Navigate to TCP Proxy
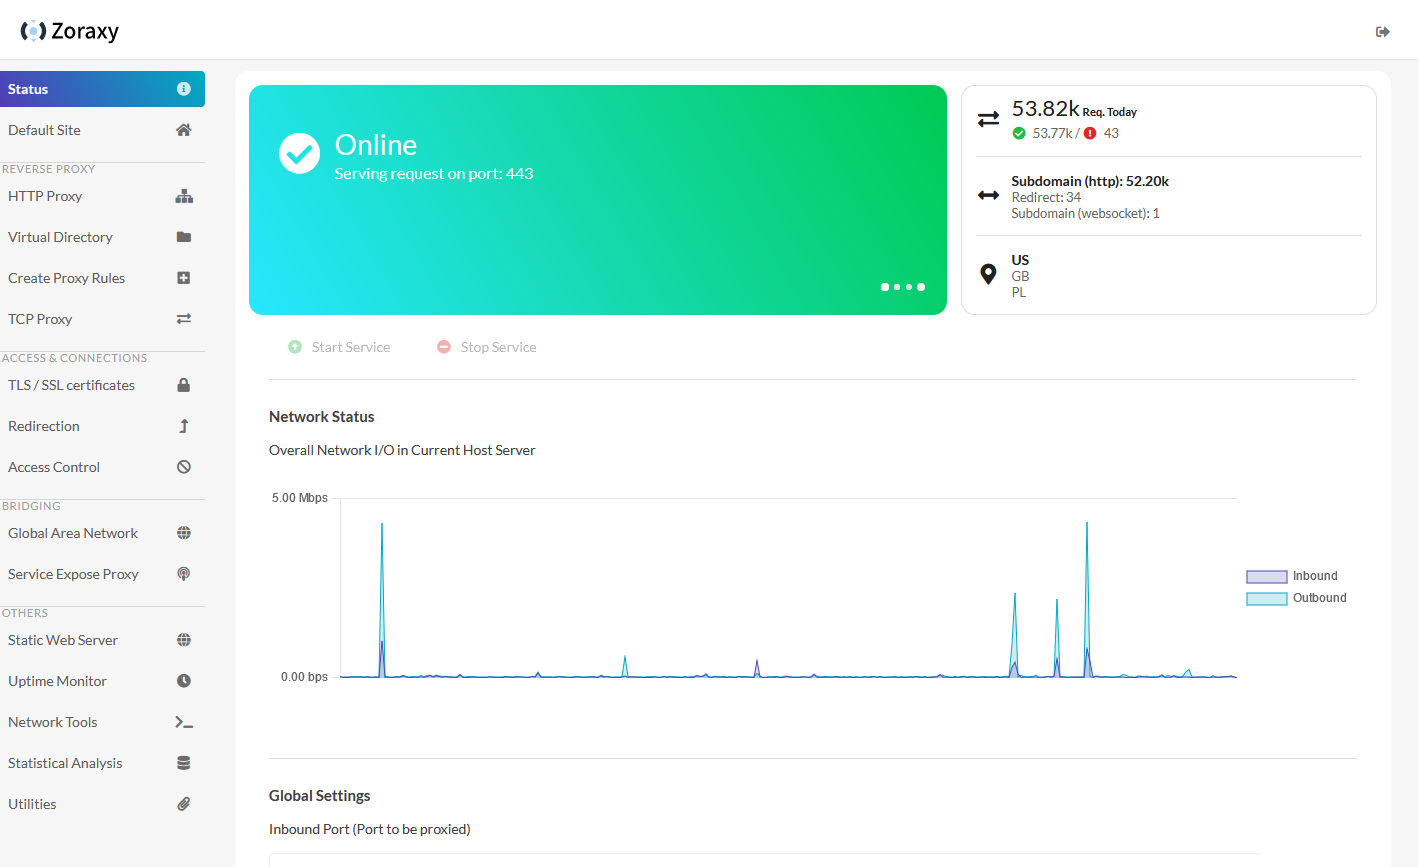Screen dimensions: 1419x867 [102, 319]
